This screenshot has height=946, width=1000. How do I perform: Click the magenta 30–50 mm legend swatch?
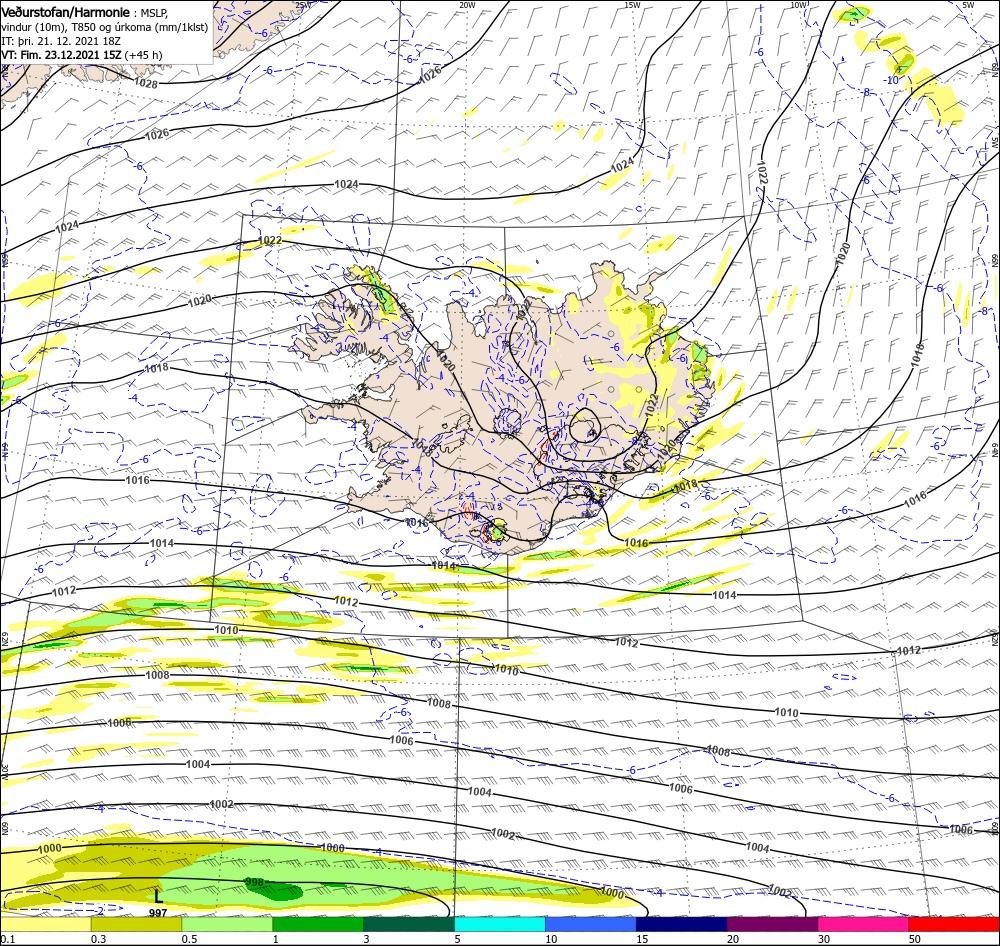click(x=863, y=924)
